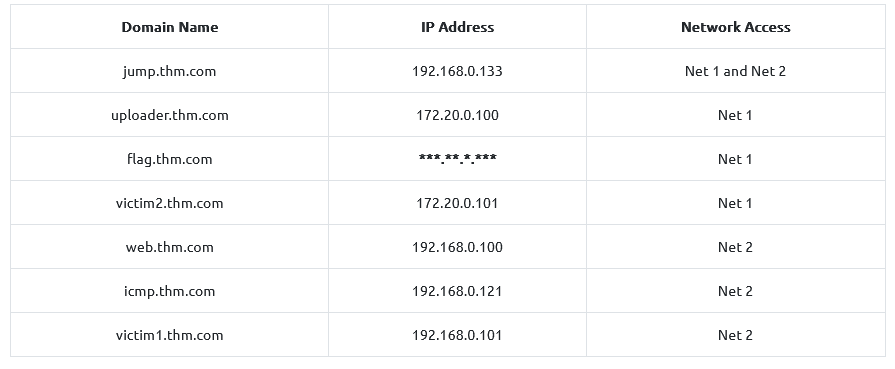Viewport: 895px width, 369px height.
Task: Select the uploader.thm.com domain cell
Action: tap(170, 115)
